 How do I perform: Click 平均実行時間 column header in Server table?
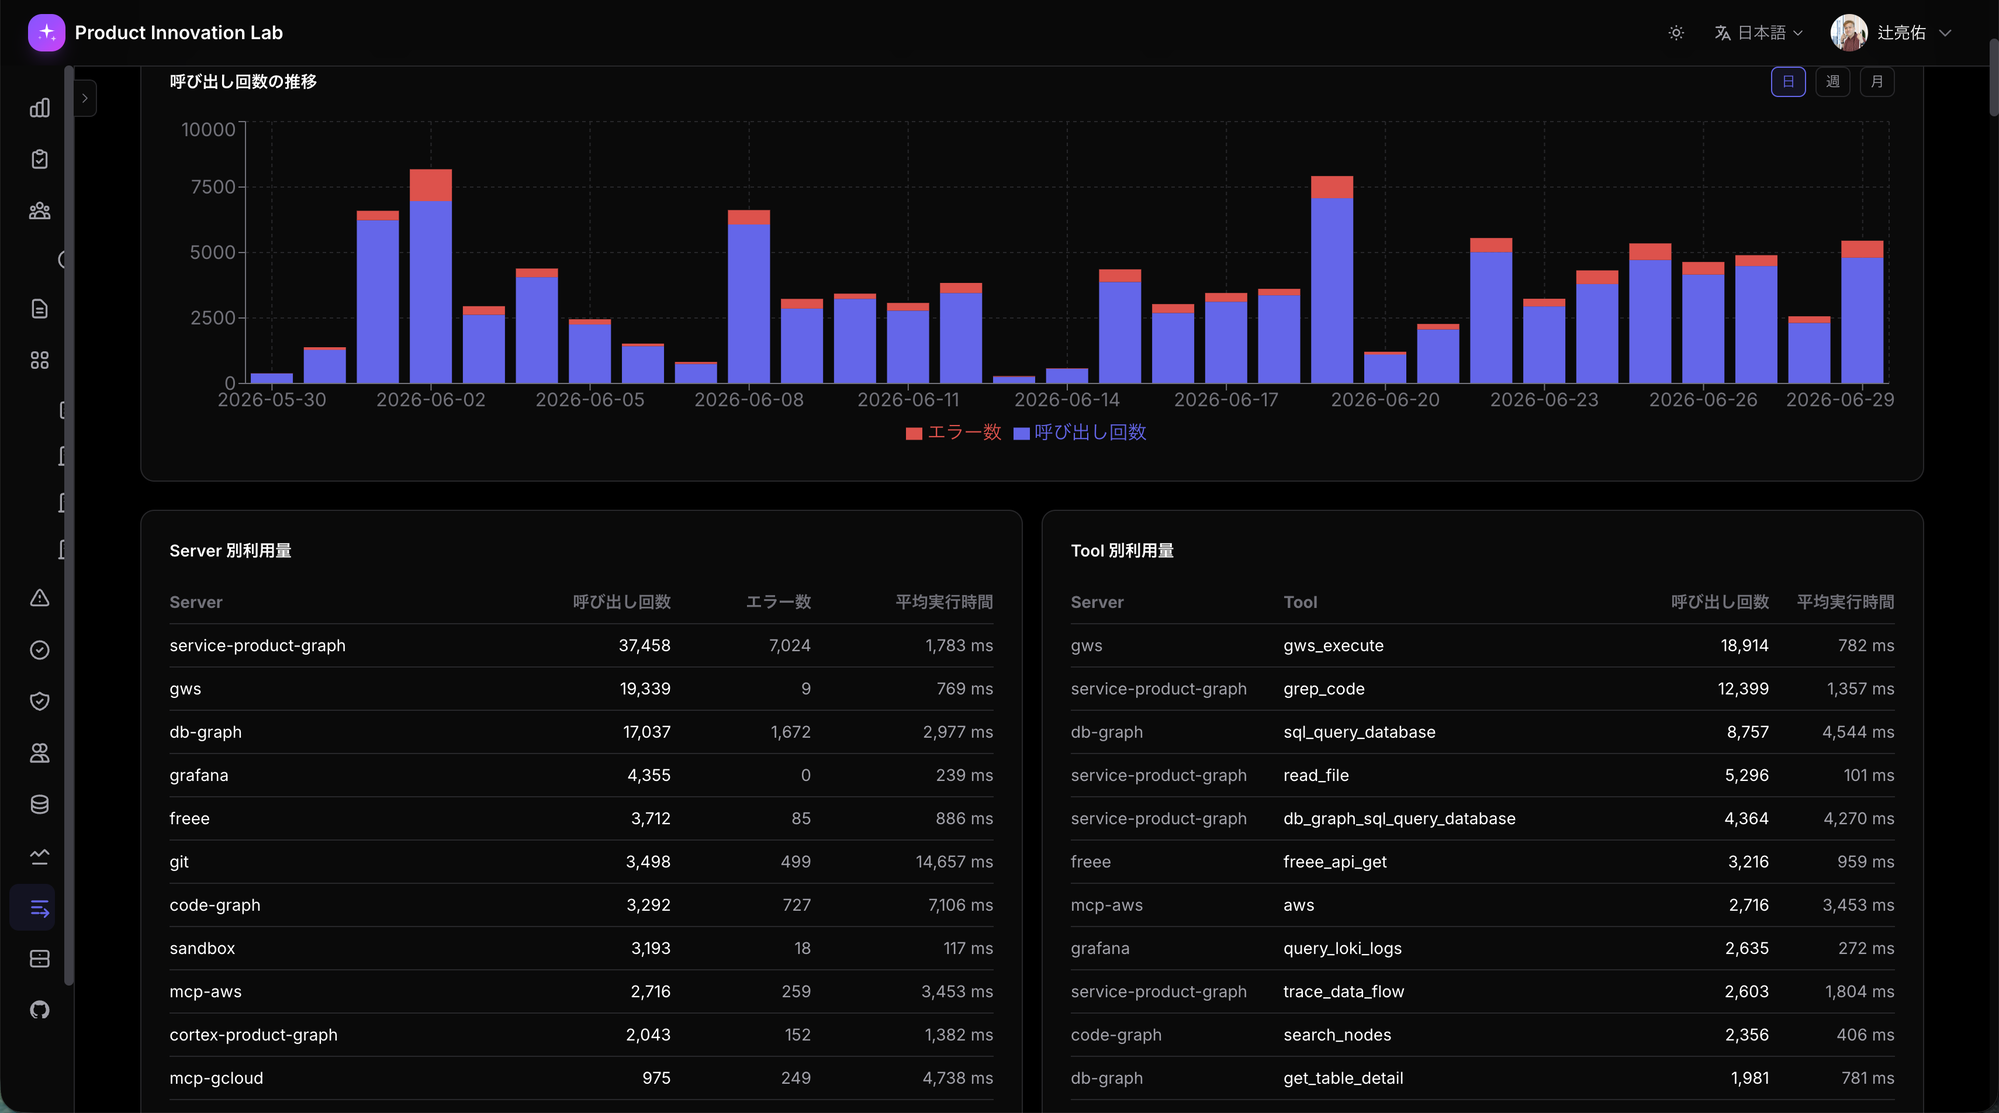click(x=944, y=602)
